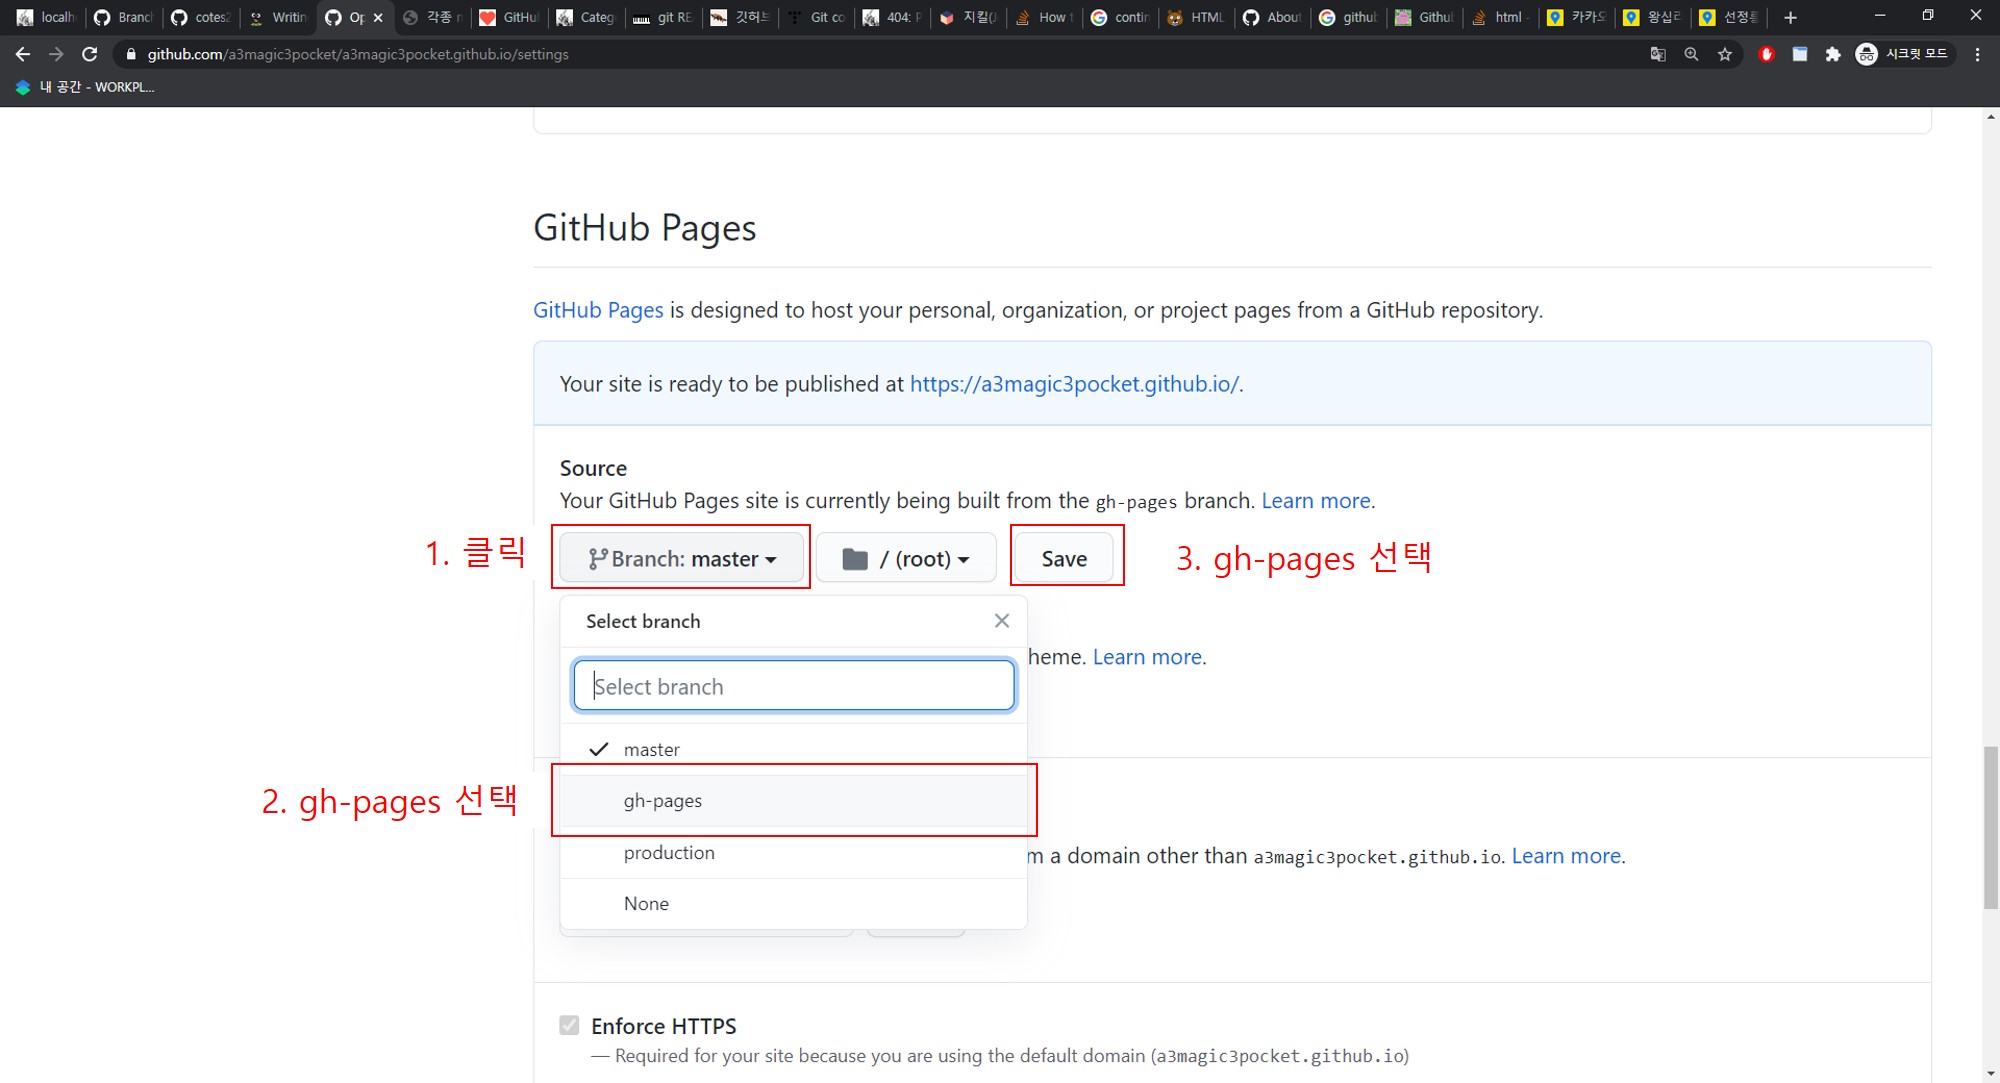Open Learn more link about custom domain
This screenshot has height=1083, width=2000.
tap(1566, 856)
